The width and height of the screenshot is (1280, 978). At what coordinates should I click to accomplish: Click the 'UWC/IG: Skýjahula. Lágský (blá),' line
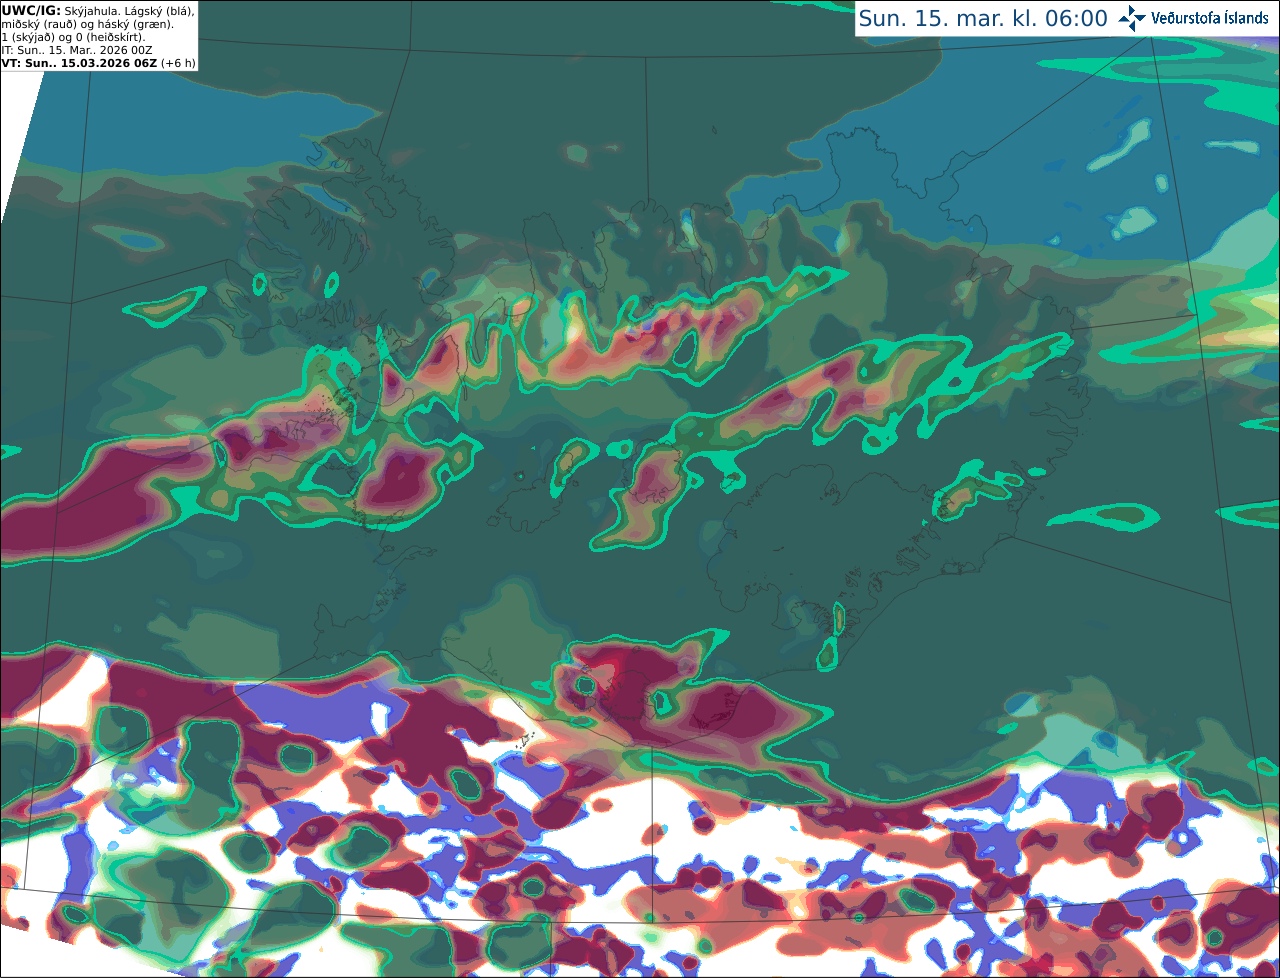coord(98,10)
